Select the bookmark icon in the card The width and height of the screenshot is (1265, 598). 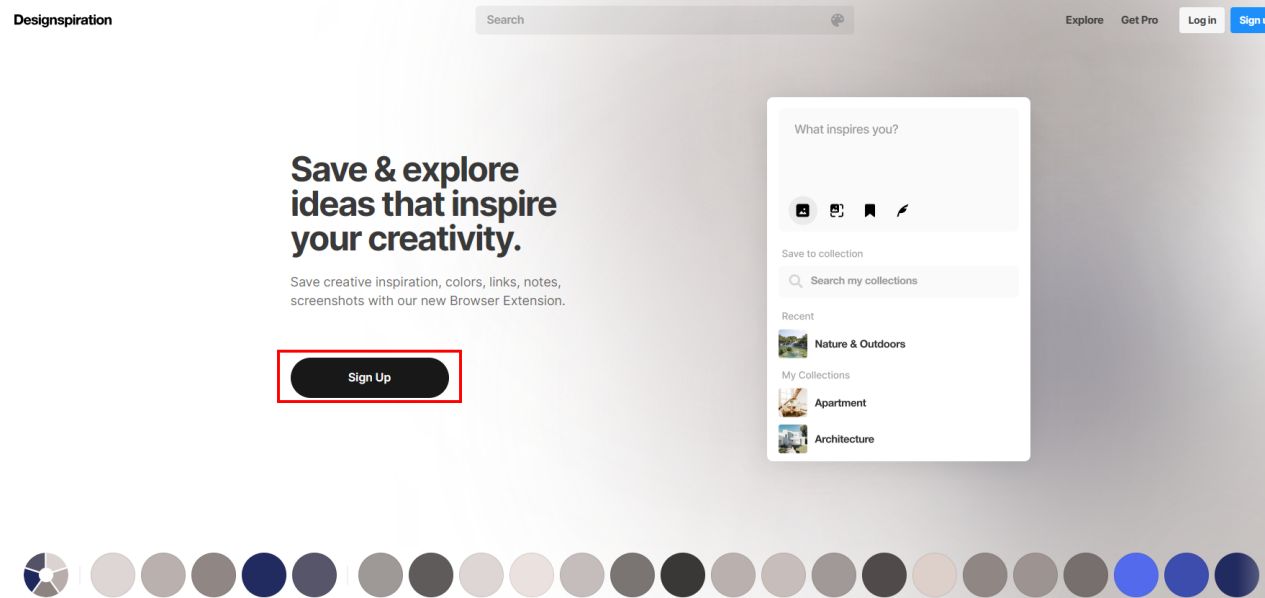tap(870, 210)
